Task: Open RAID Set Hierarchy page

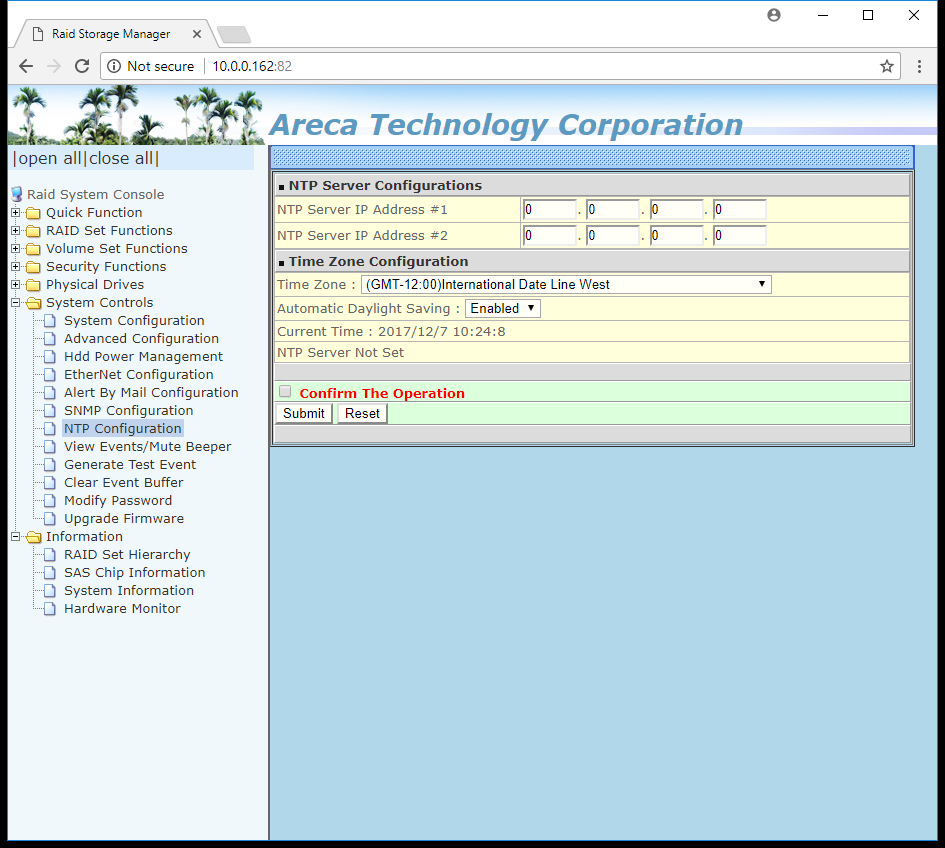Action: coord(127,554)
